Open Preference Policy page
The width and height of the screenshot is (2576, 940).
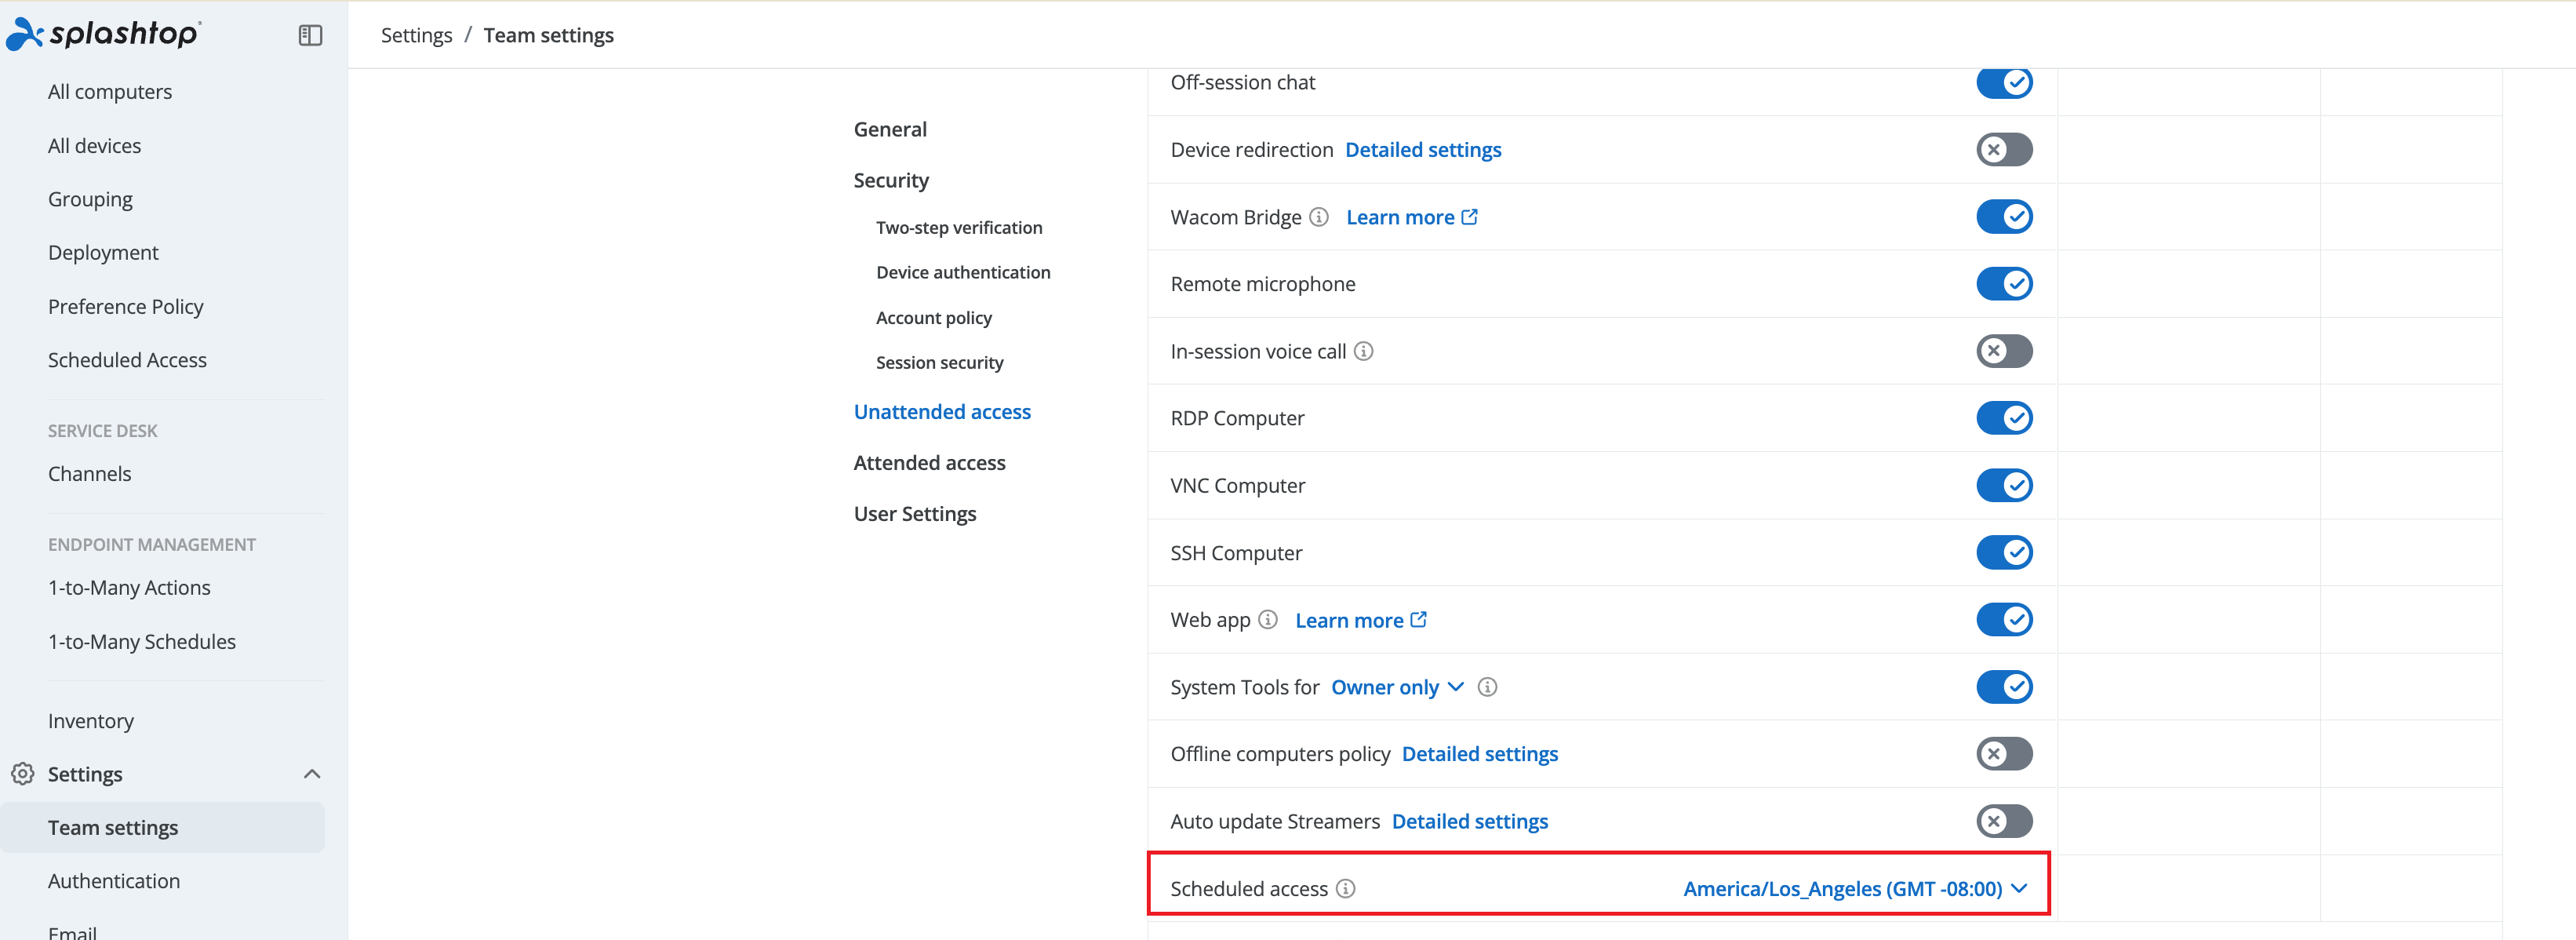click(x=126, y=307)
